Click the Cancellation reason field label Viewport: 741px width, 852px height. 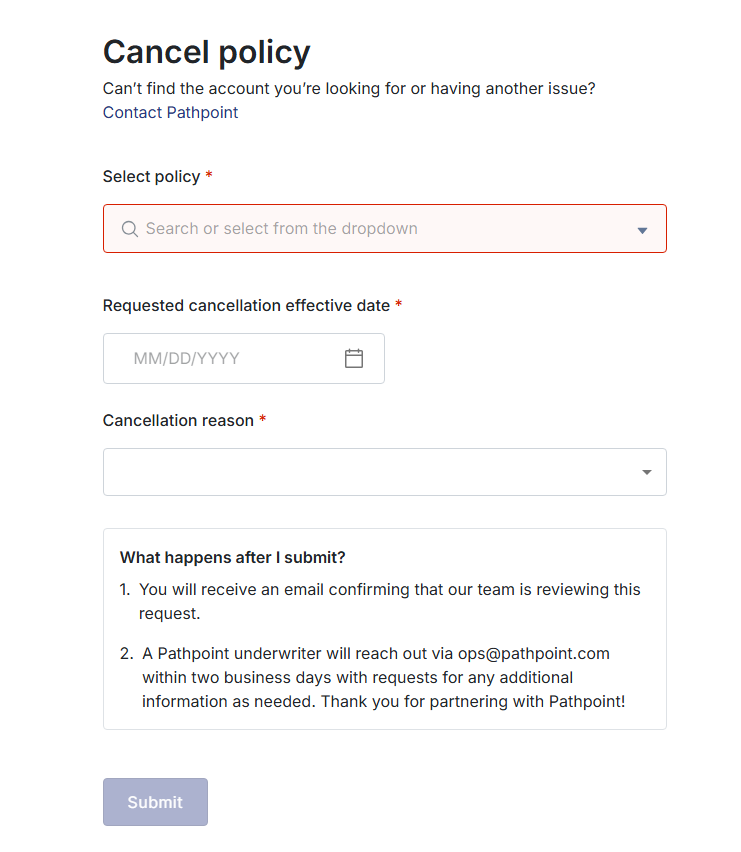(x=178, y=421)
